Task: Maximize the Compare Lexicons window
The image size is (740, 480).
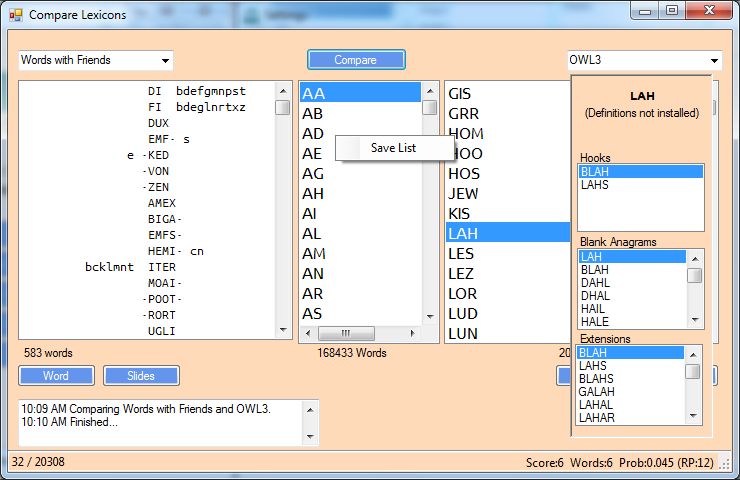Action: click(672, 10)
